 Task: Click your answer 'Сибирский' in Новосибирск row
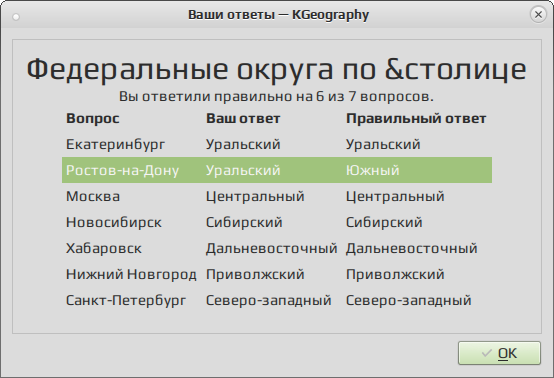coord(244,223)
